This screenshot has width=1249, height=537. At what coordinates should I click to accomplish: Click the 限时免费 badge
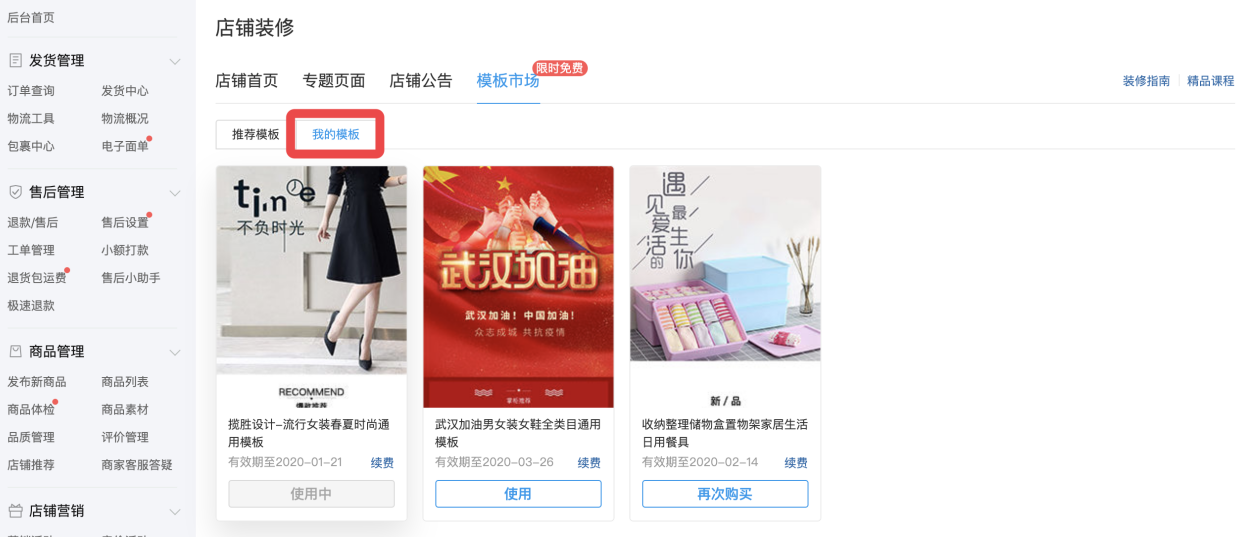[x=560, y=68]
